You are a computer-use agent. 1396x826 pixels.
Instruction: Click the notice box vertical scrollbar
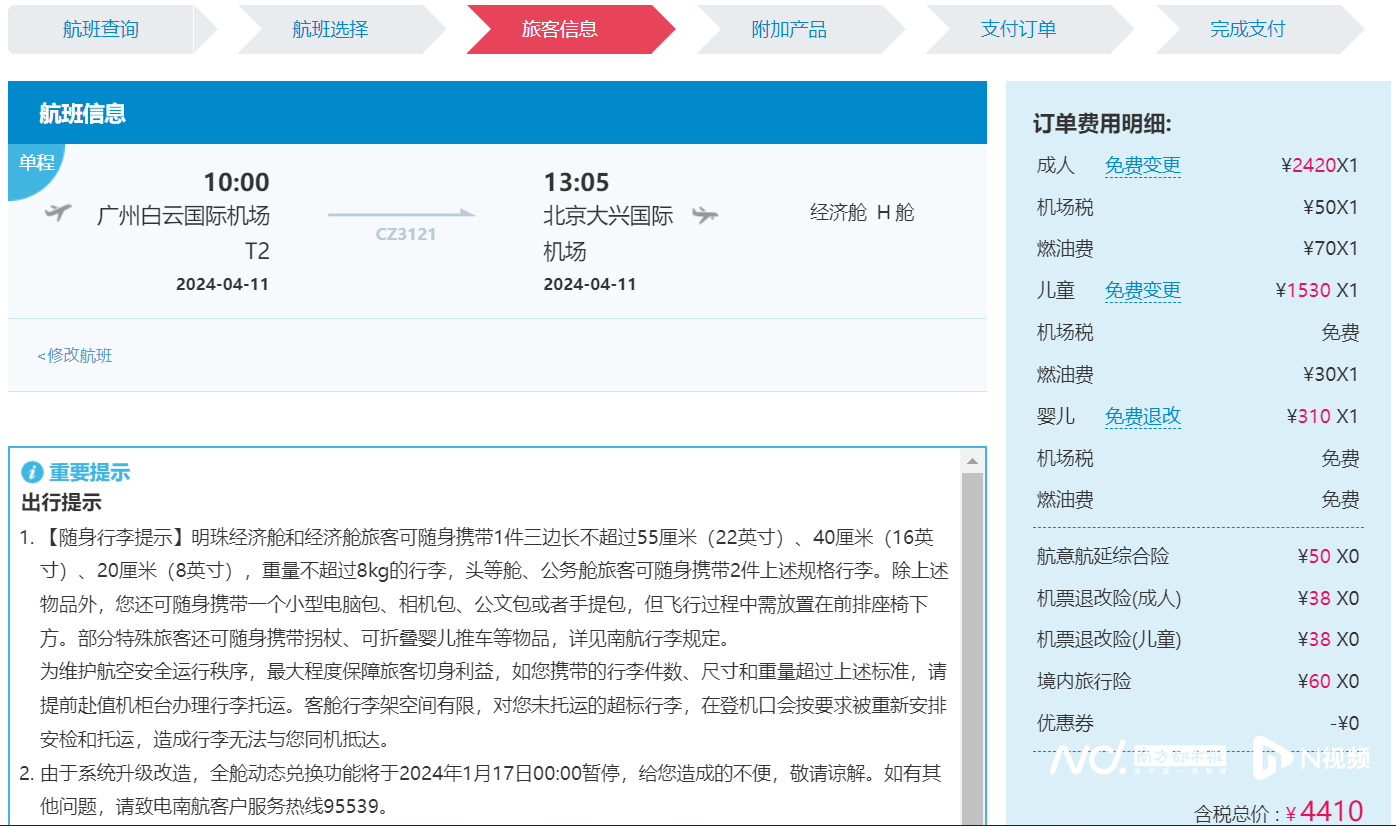(x=971, y=640)
